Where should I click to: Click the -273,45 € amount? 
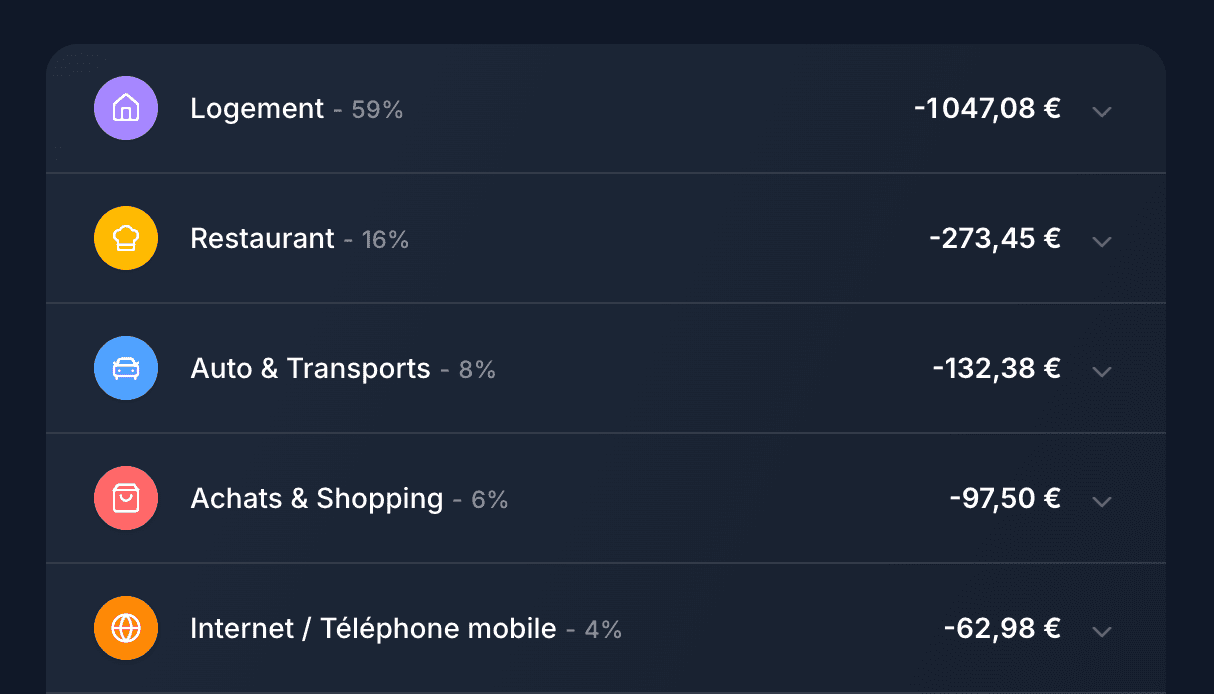pos(995,238)
